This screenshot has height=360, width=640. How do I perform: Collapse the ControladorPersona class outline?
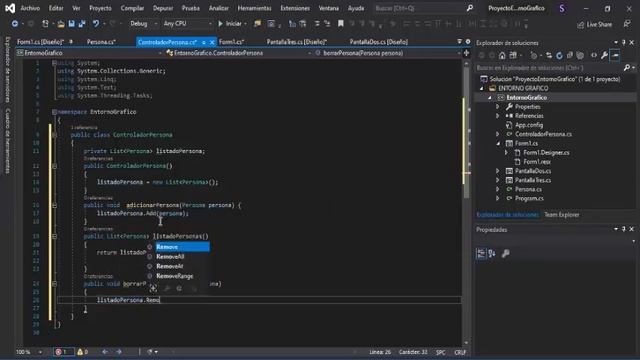54,135
